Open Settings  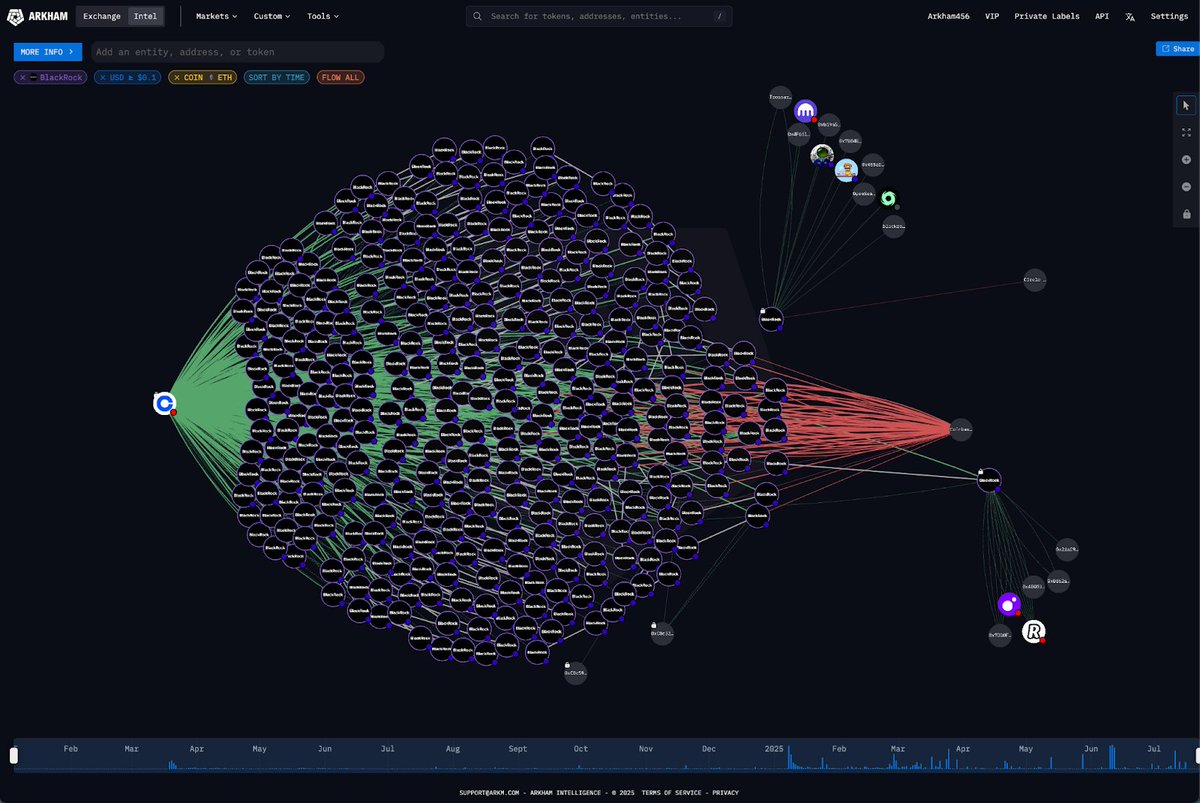coord(1170,16)
